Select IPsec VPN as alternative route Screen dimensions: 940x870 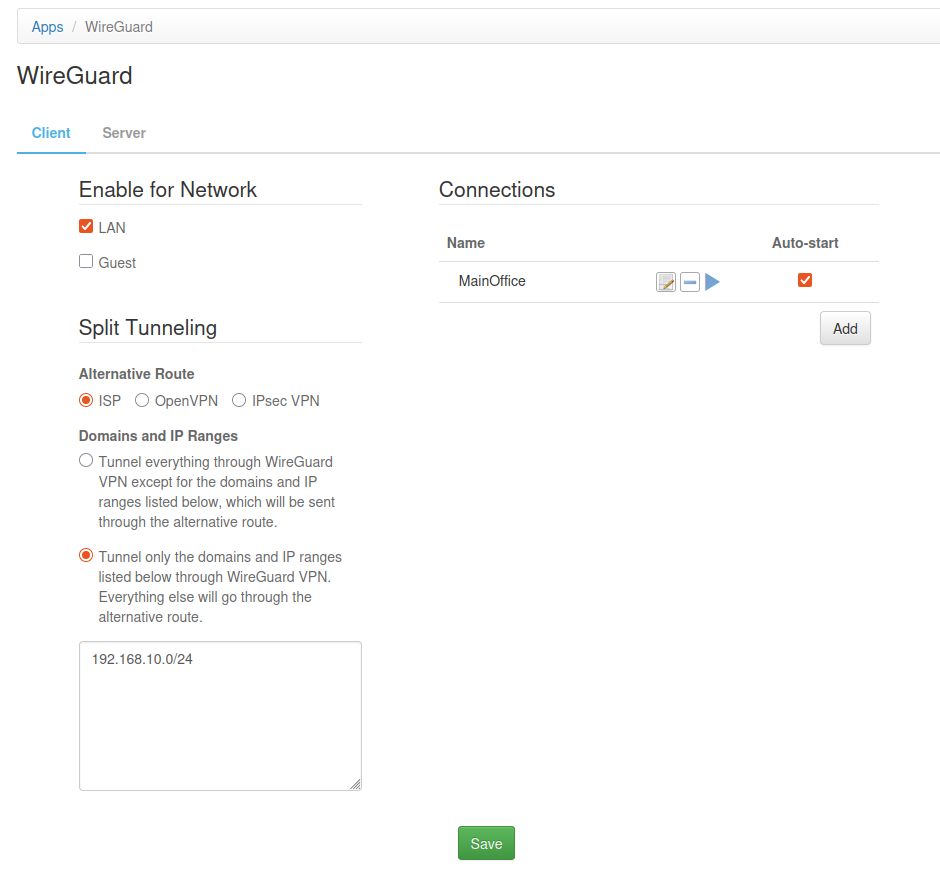[239, 400]
